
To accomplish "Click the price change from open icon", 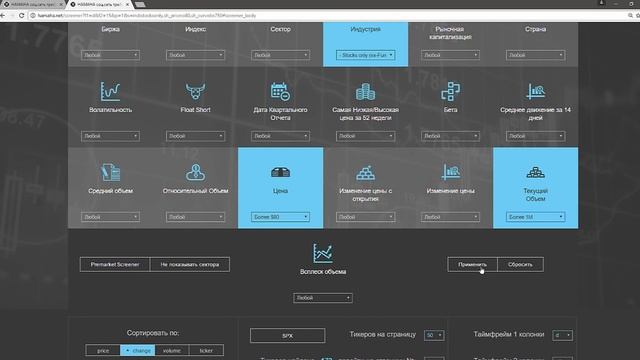I will click(365, 172).
